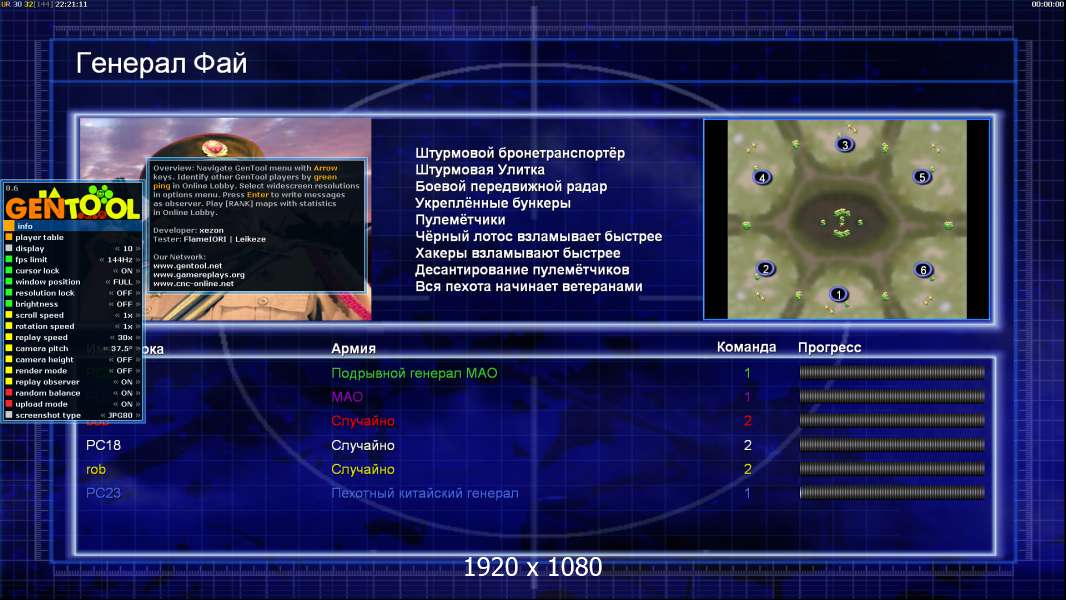
Task: Select the window position menu label
Action: (48, 282)
